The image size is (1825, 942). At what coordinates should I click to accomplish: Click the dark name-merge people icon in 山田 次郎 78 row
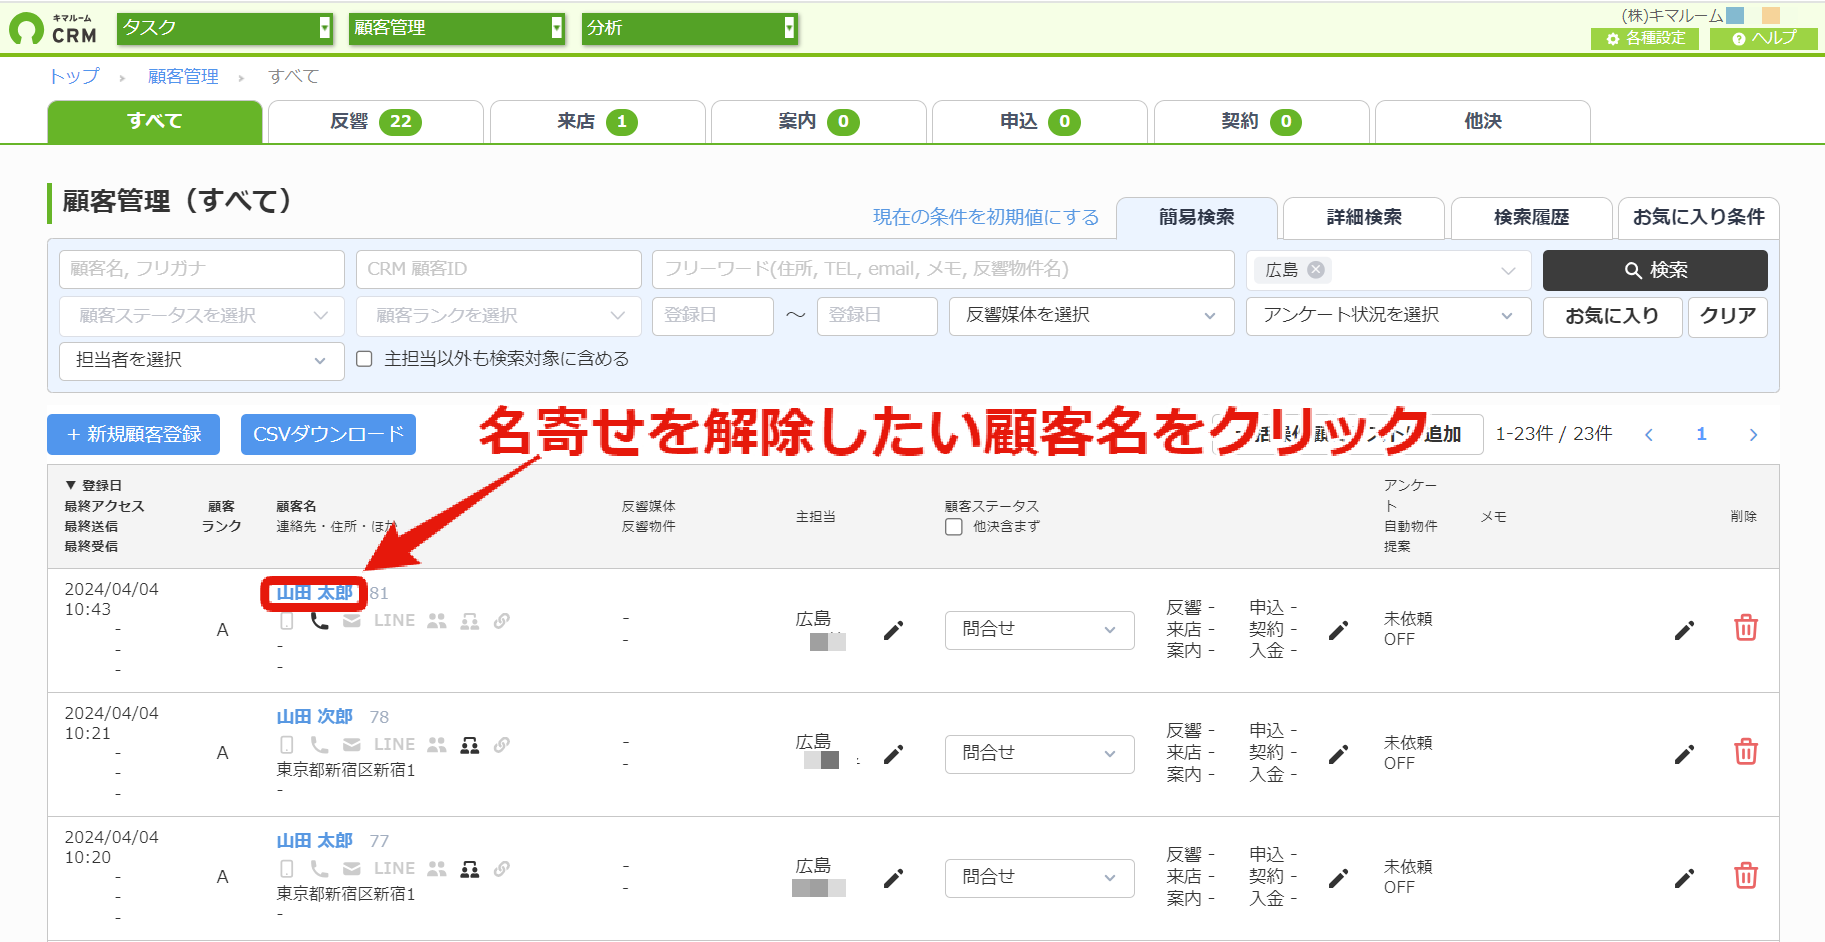pos(469,745)
